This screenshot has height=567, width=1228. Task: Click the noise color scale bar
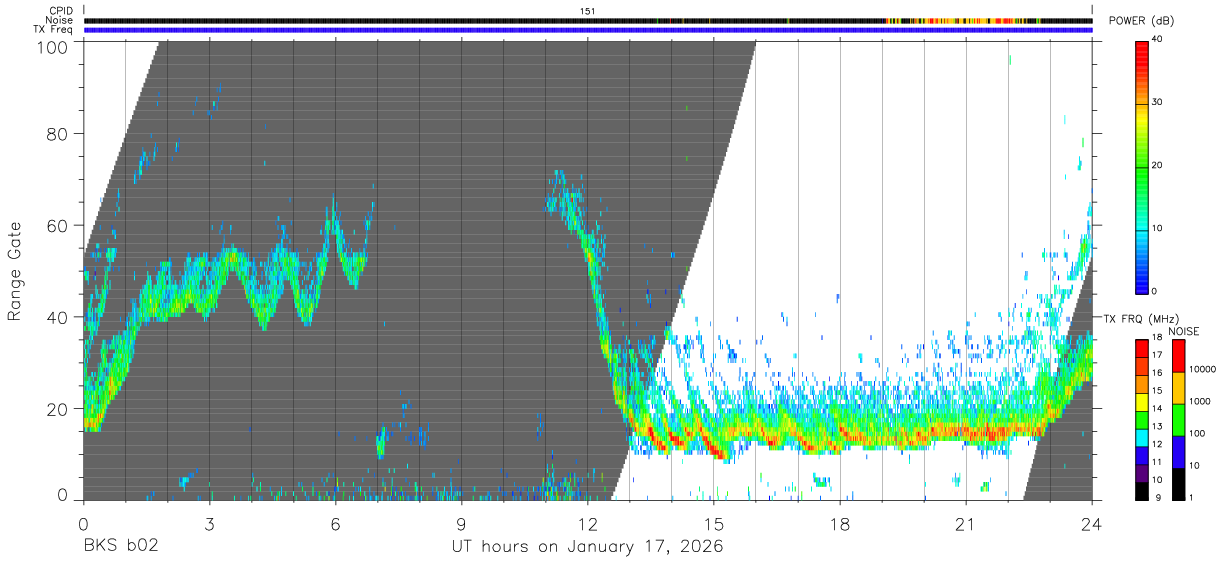tap(1179, 419)
